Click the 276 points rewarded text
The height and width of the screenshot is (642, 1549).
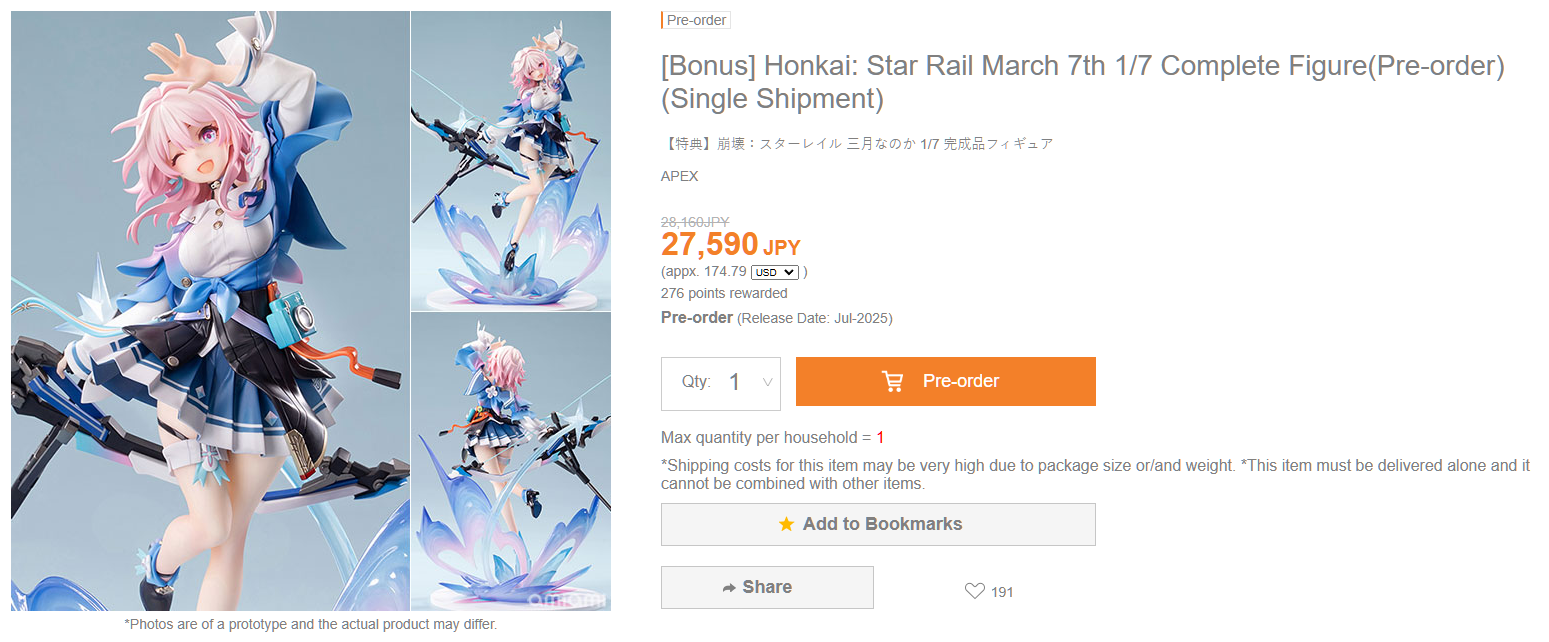(x=724, y=294)
